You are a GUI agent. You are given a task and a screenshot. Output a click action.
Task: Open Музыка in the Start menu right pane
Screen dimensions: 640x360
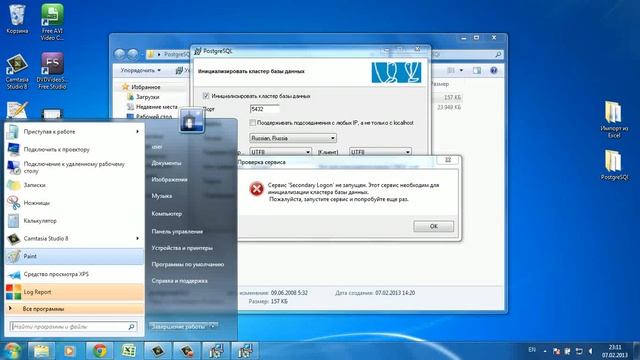coord(162,196)
